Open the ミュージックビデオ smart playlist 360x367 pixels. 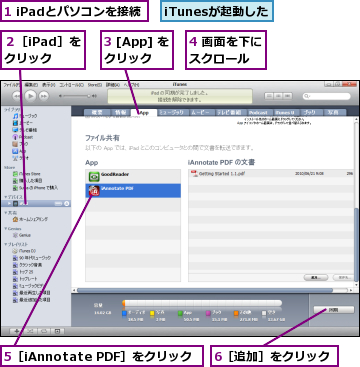pos(29,286)
